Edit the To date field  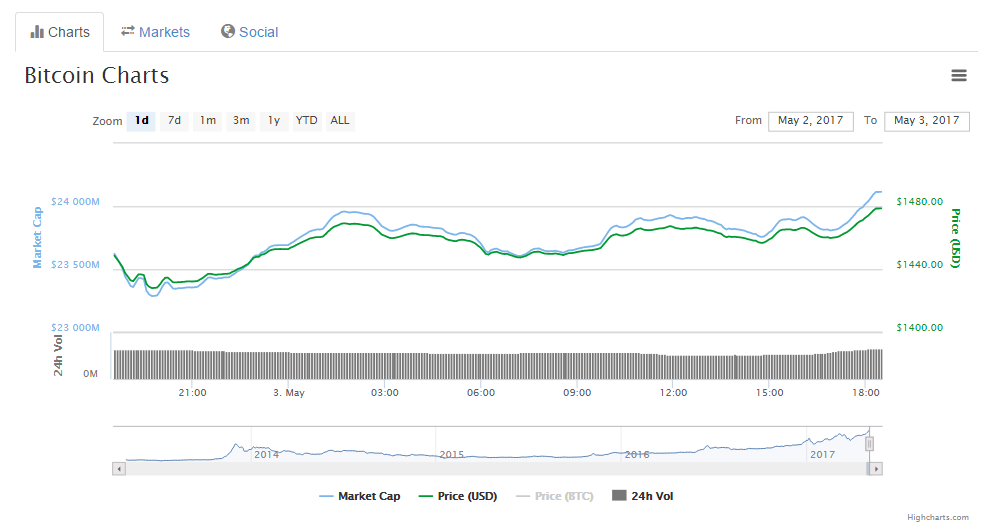coord(926,121)
